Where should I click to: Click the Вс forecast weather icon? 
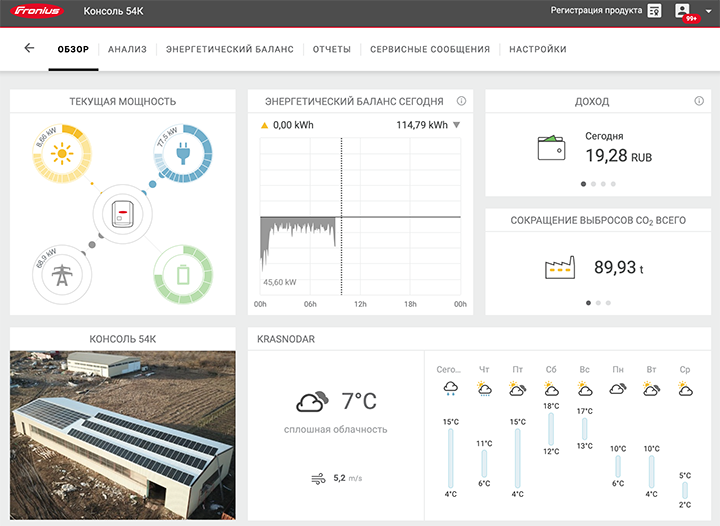click(585, 388)
